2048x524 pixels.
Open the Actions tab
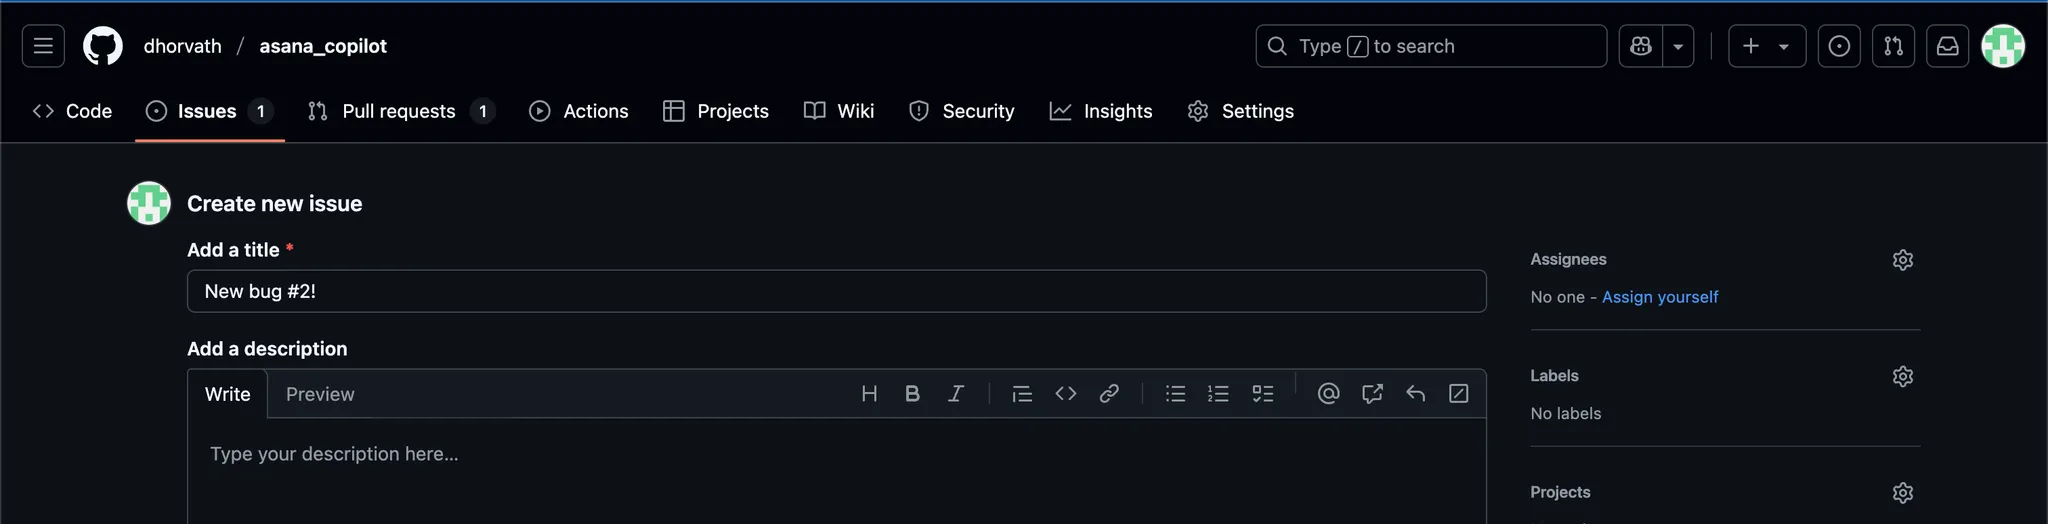579,111
